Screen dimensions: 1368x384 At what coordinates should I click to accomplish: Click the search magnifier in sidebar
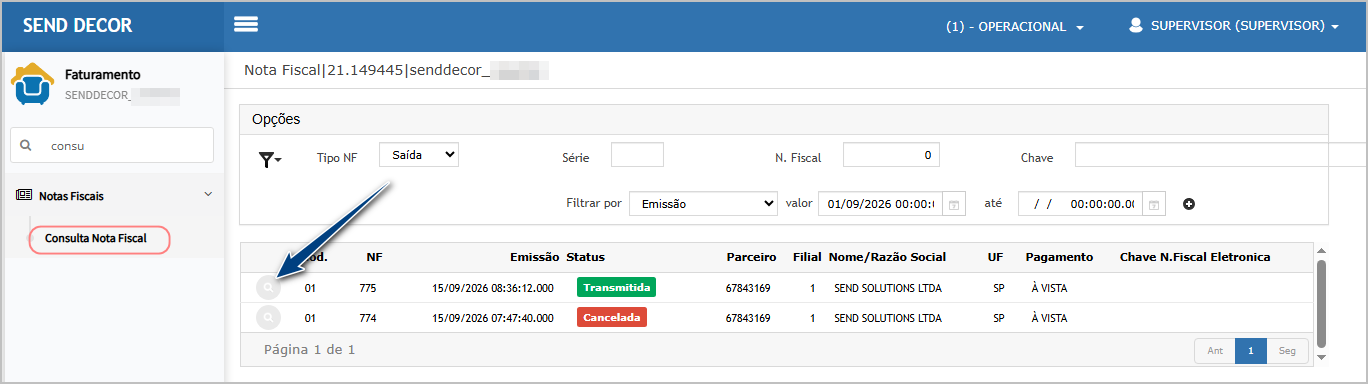(26, 145)
